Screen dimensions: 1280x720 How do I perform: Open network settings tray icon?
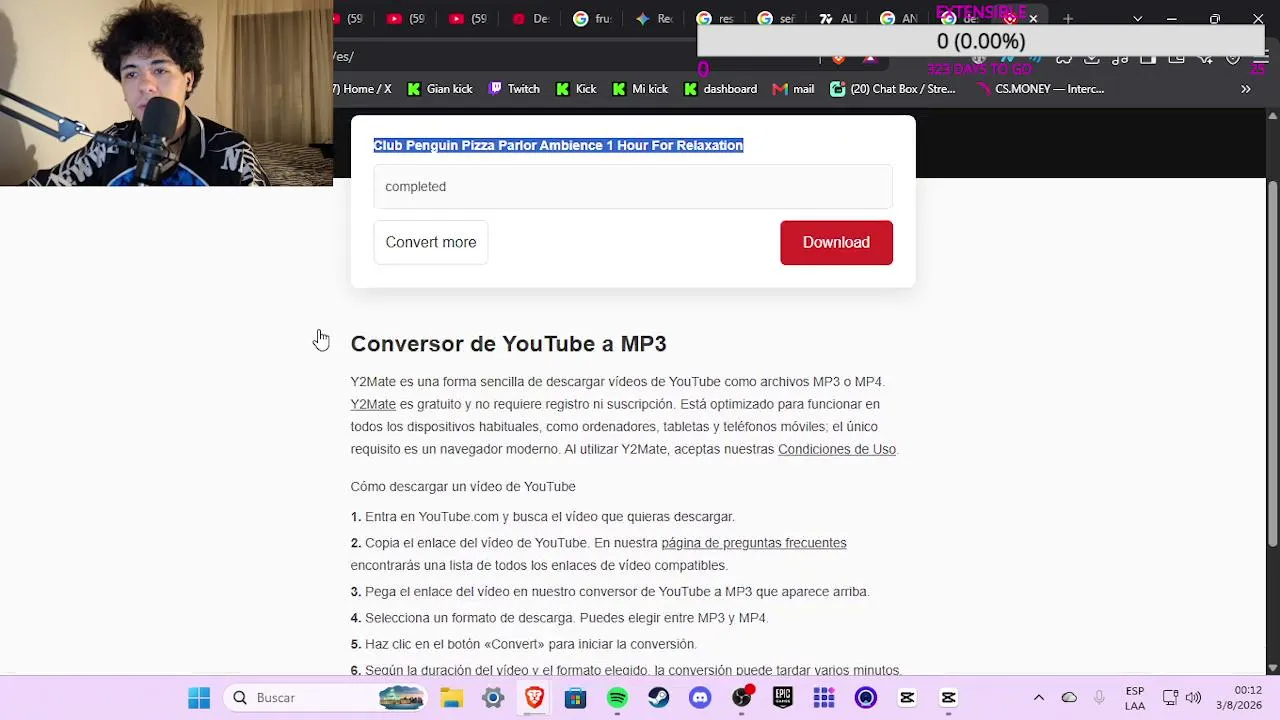coord(1170,698)
